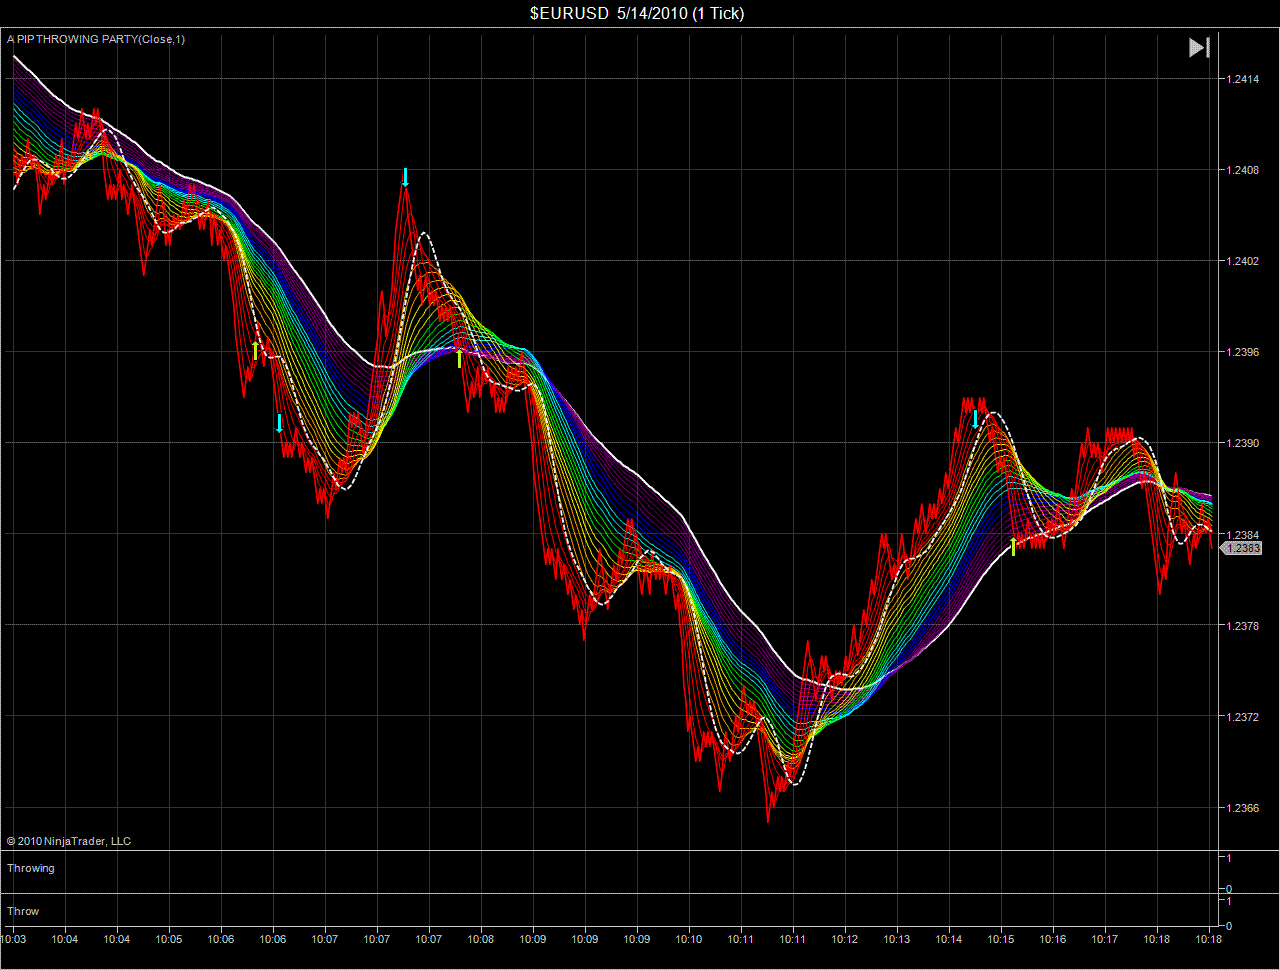Click the 1.2372 price axis label
Screen dimensions: 1280x970
(x=1243, y=717)
